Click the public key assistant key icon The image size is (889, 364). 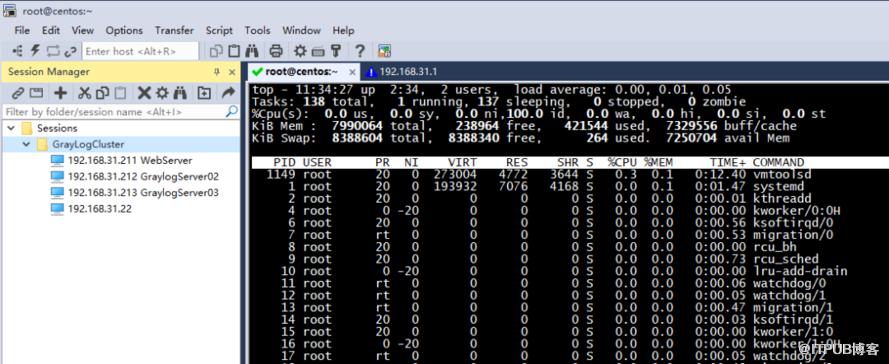click(336, 51)
